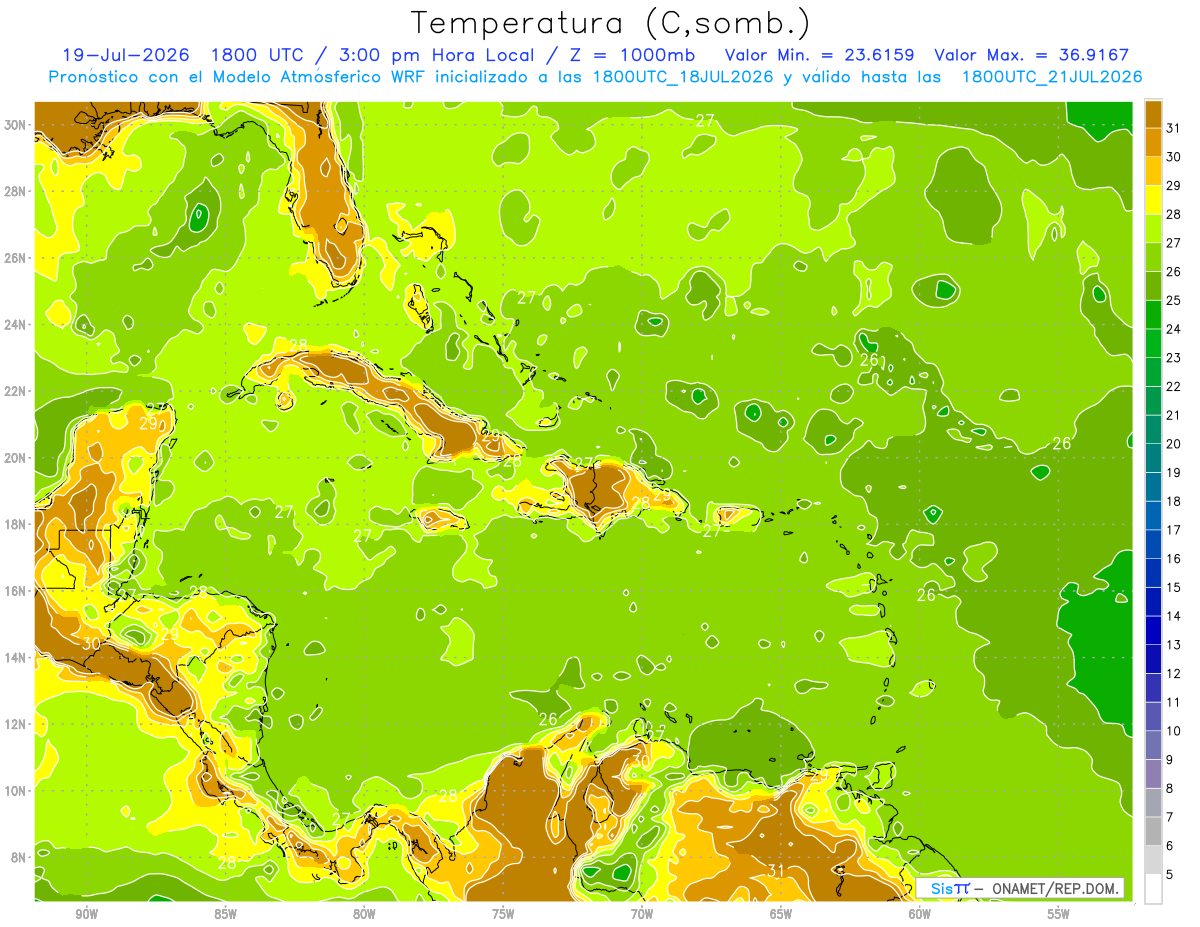Click the 14N latitude axis label
This screenshot has width=1200, height=927.
pos(17,657)
